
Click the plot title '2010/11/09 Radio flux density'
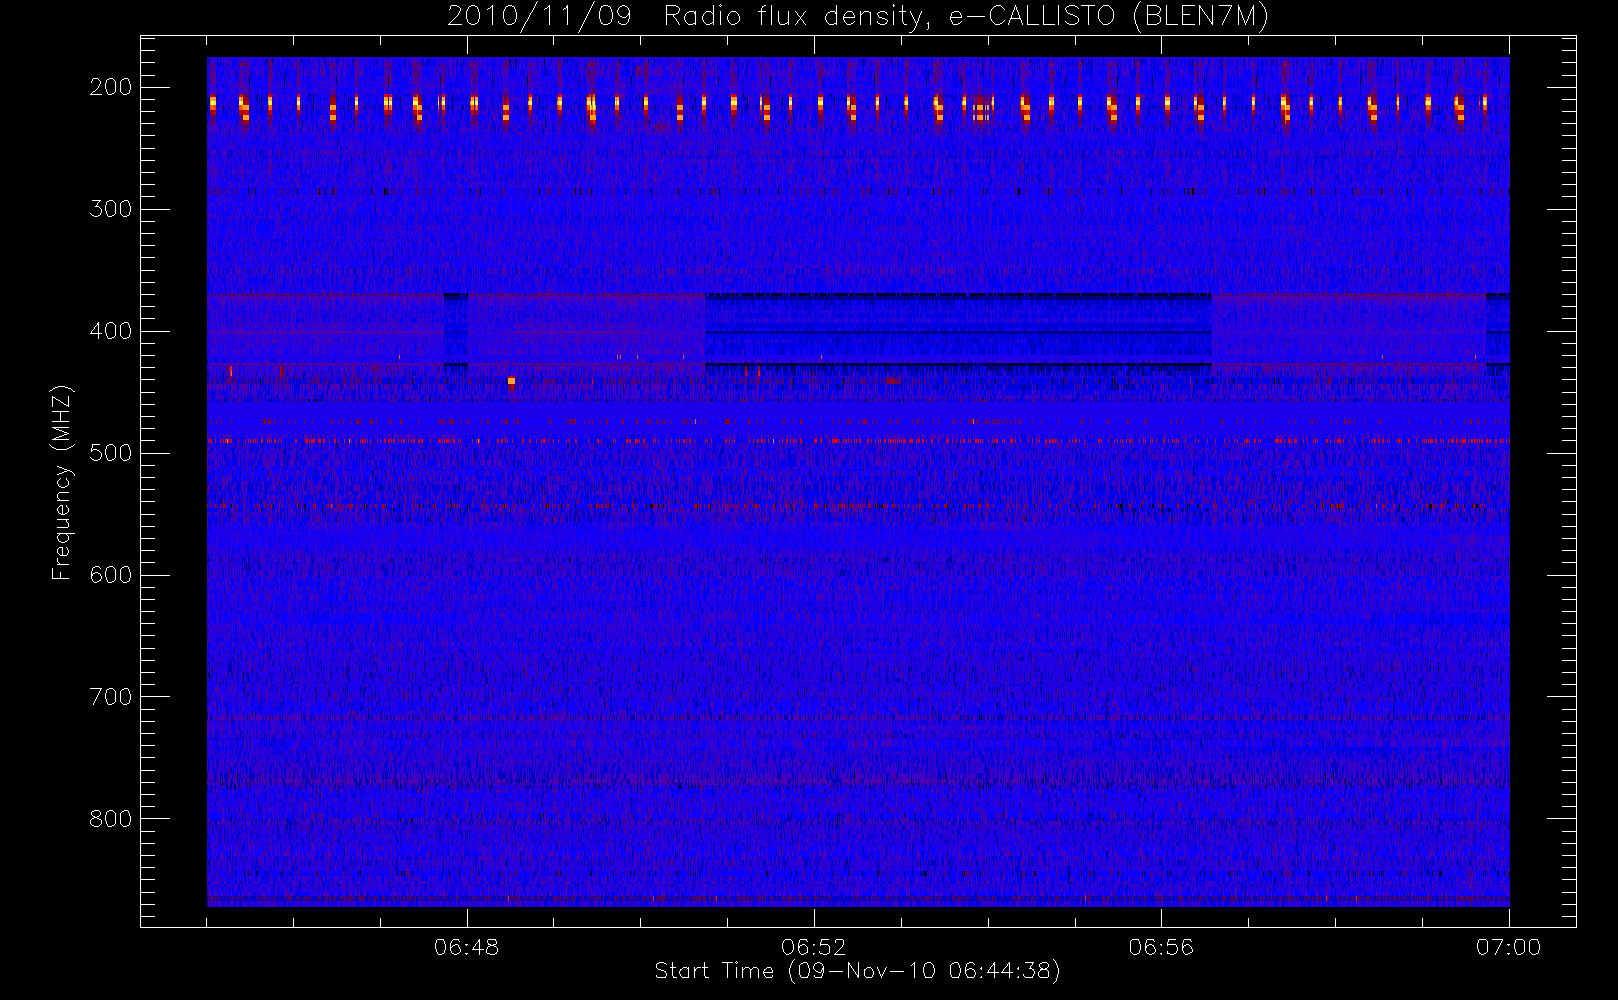[858, 17]
